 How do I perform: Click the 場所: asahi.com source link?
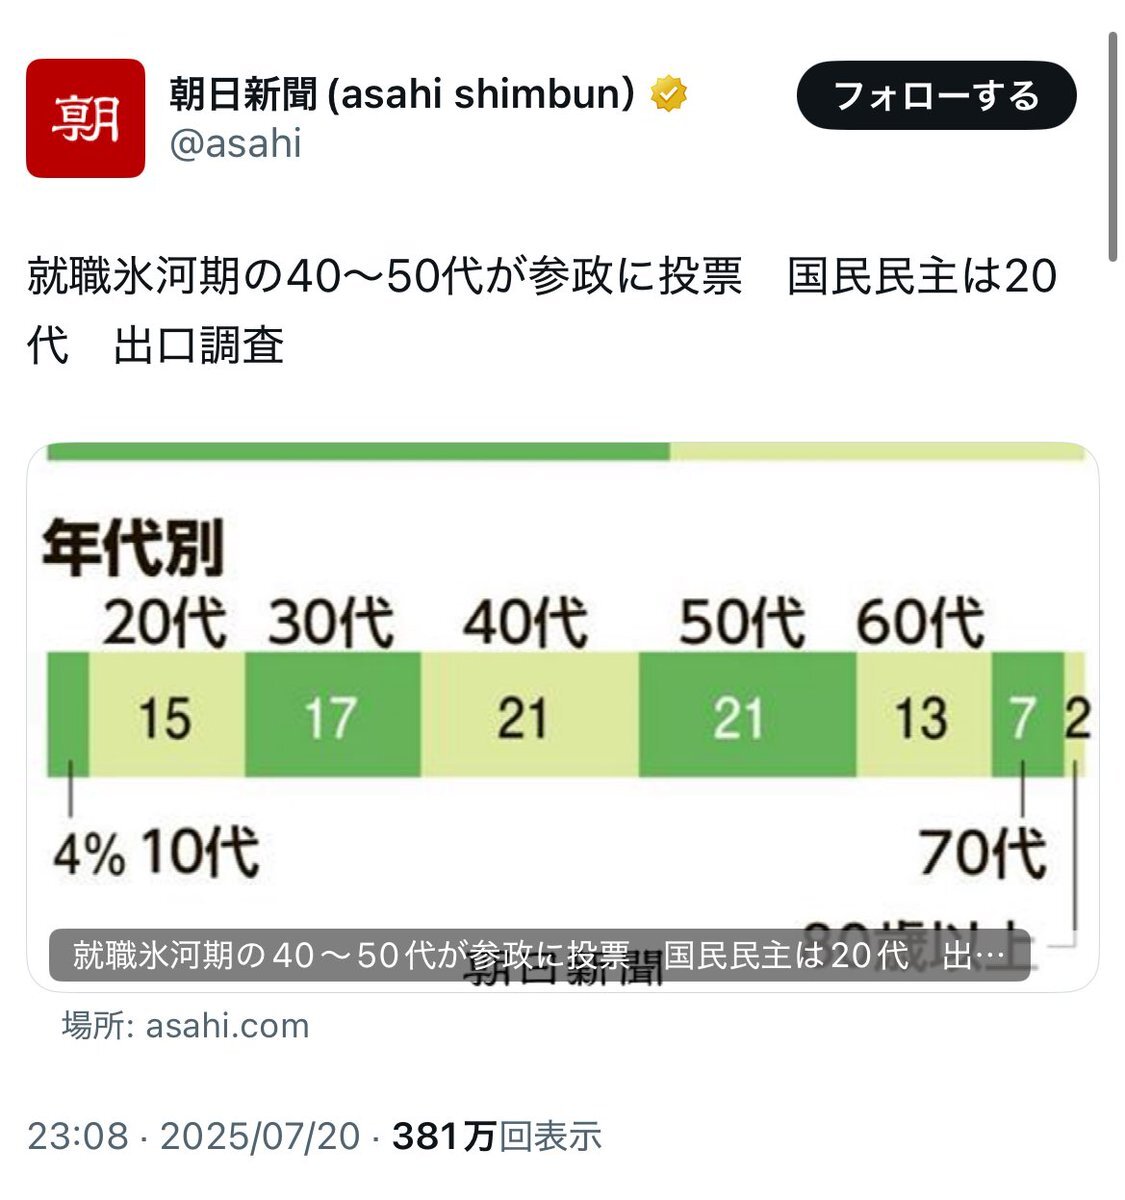[x=185, y=1025]
